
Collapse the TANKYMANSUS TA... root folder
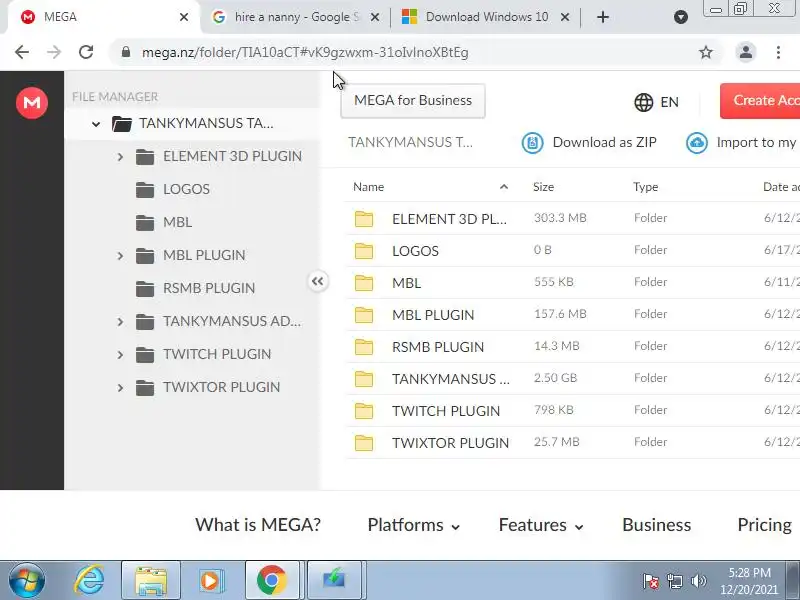pyautogui.click(x=96, y=123)
